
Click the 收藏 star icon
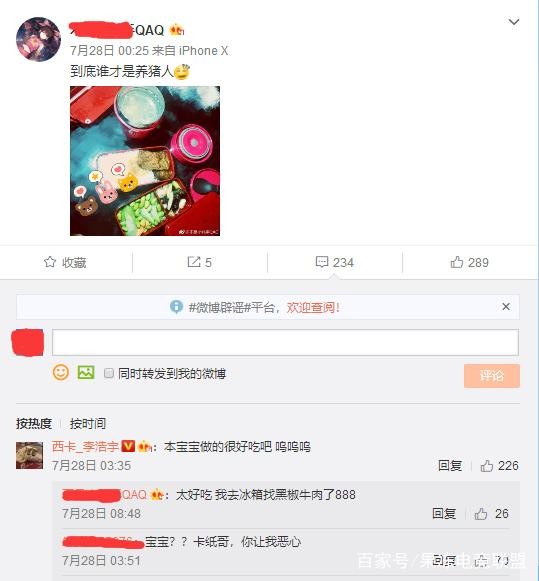(x=50, y=262)
